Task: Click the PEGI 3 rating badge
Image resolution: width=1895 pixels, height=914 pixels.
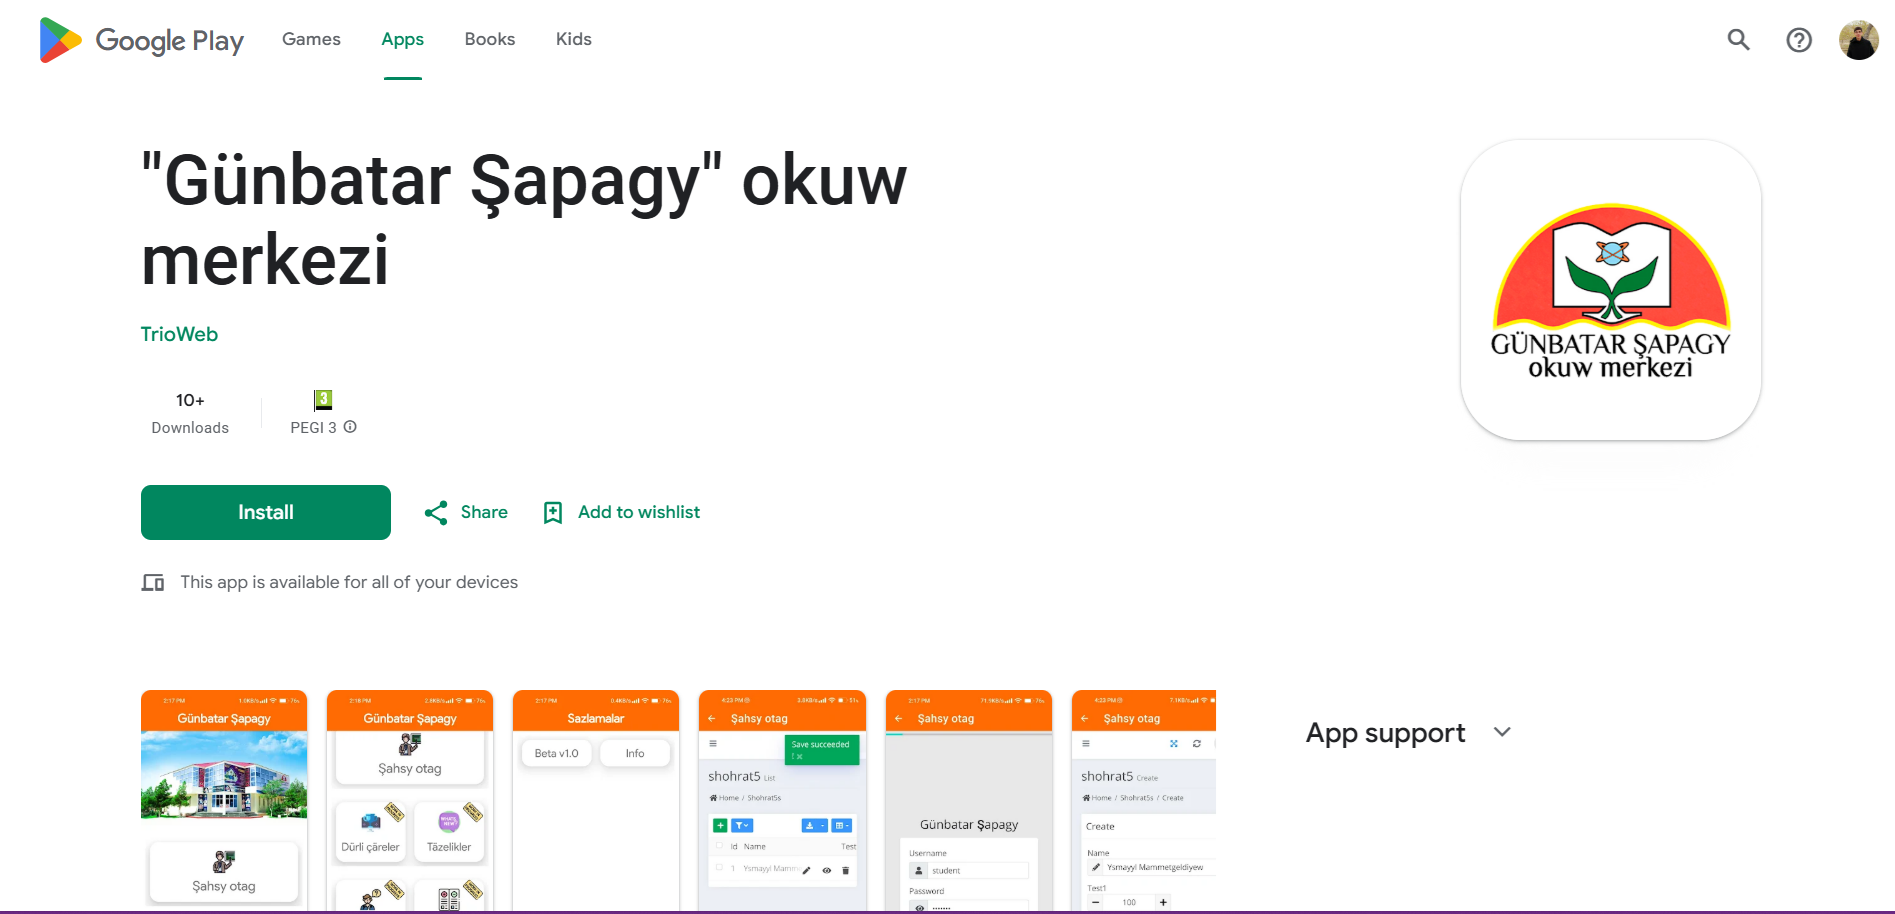Action: 322,400
